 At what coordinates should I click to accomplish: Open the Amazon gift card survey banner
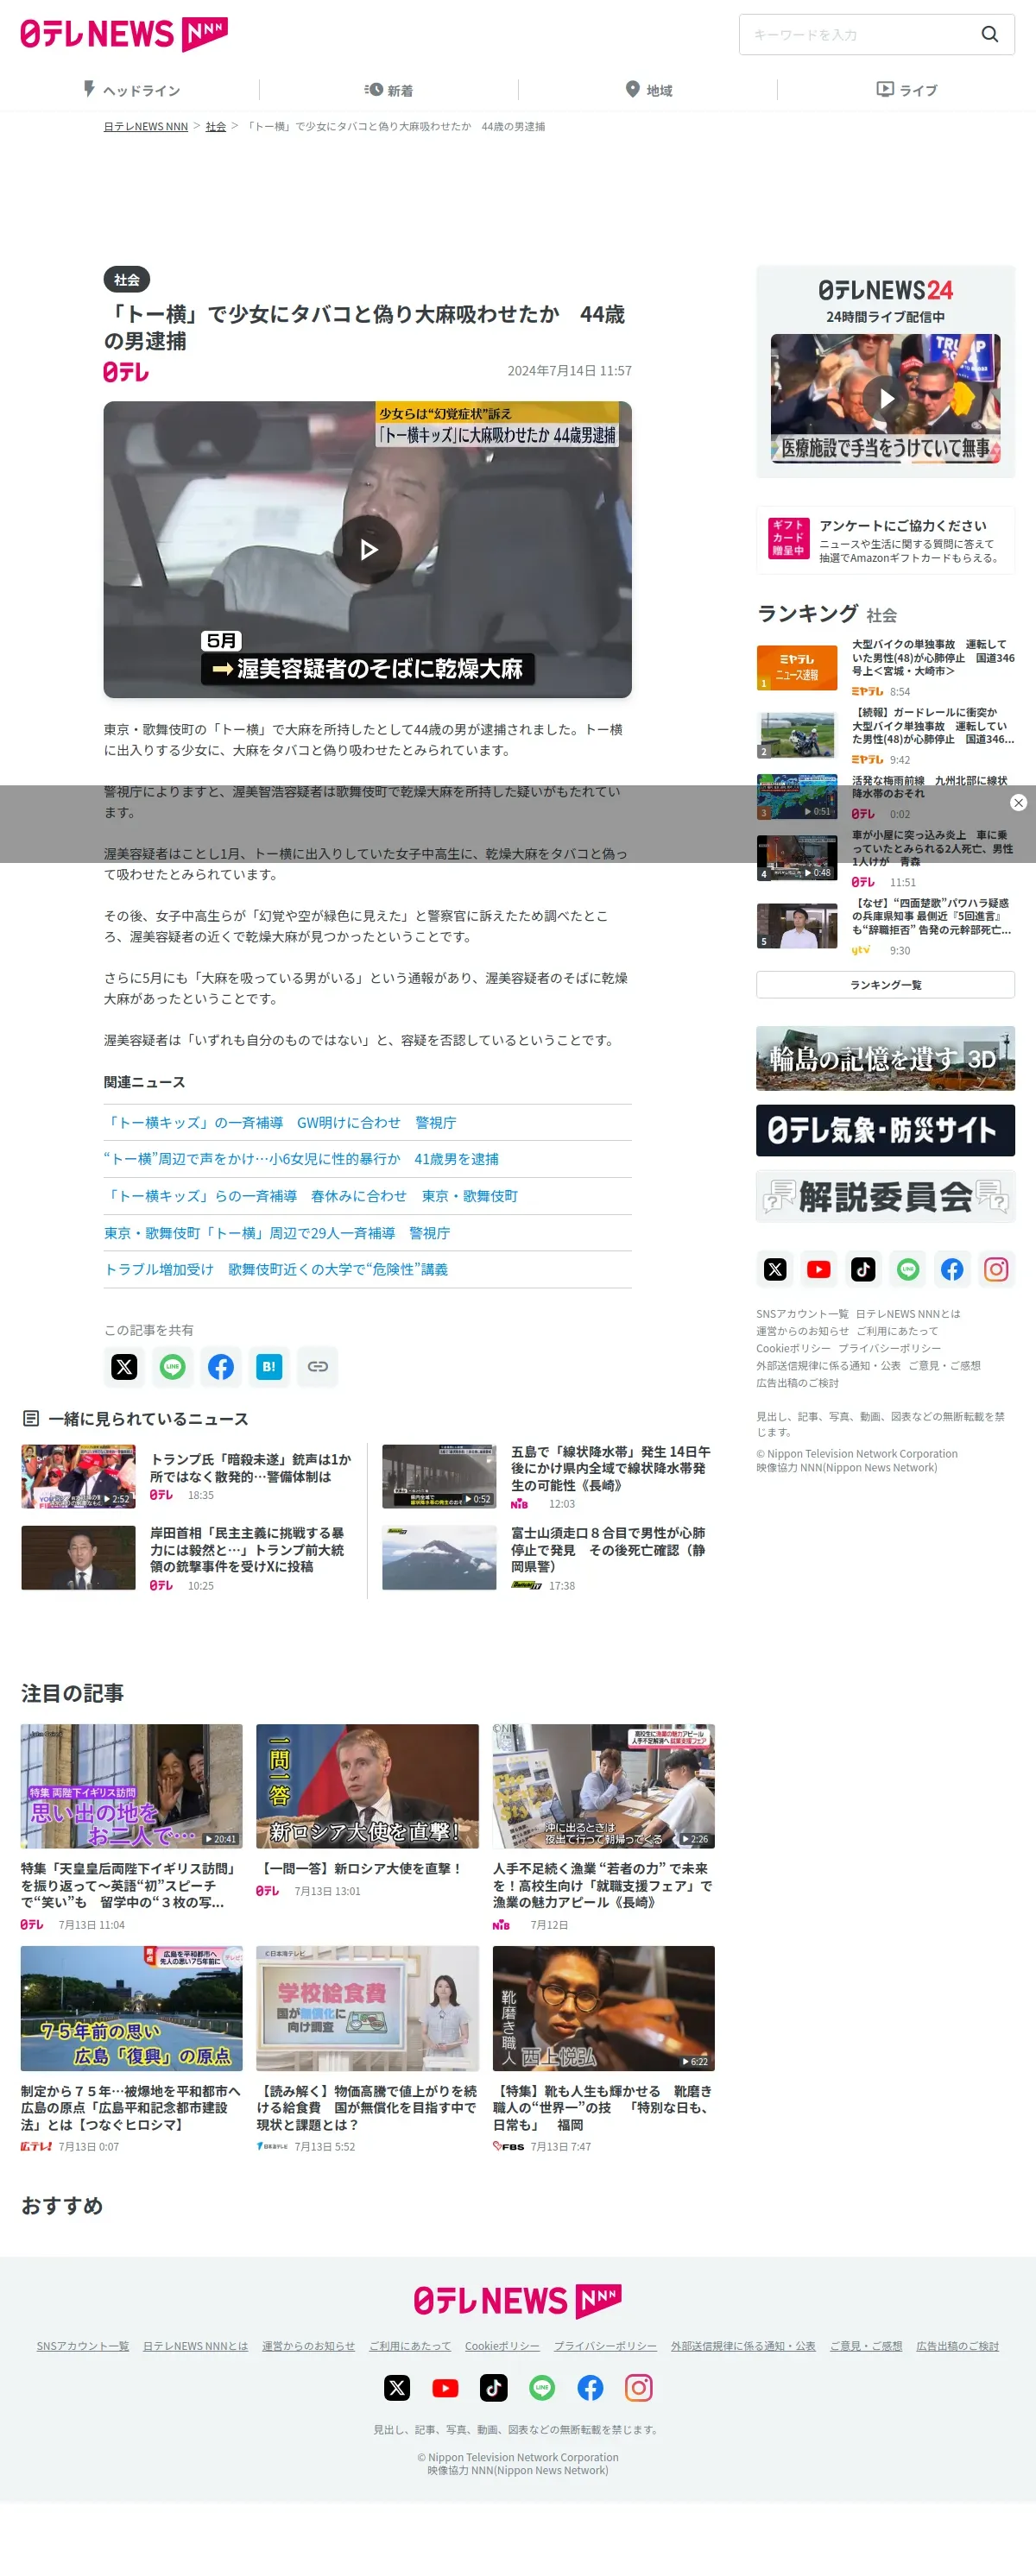point(885,540)
